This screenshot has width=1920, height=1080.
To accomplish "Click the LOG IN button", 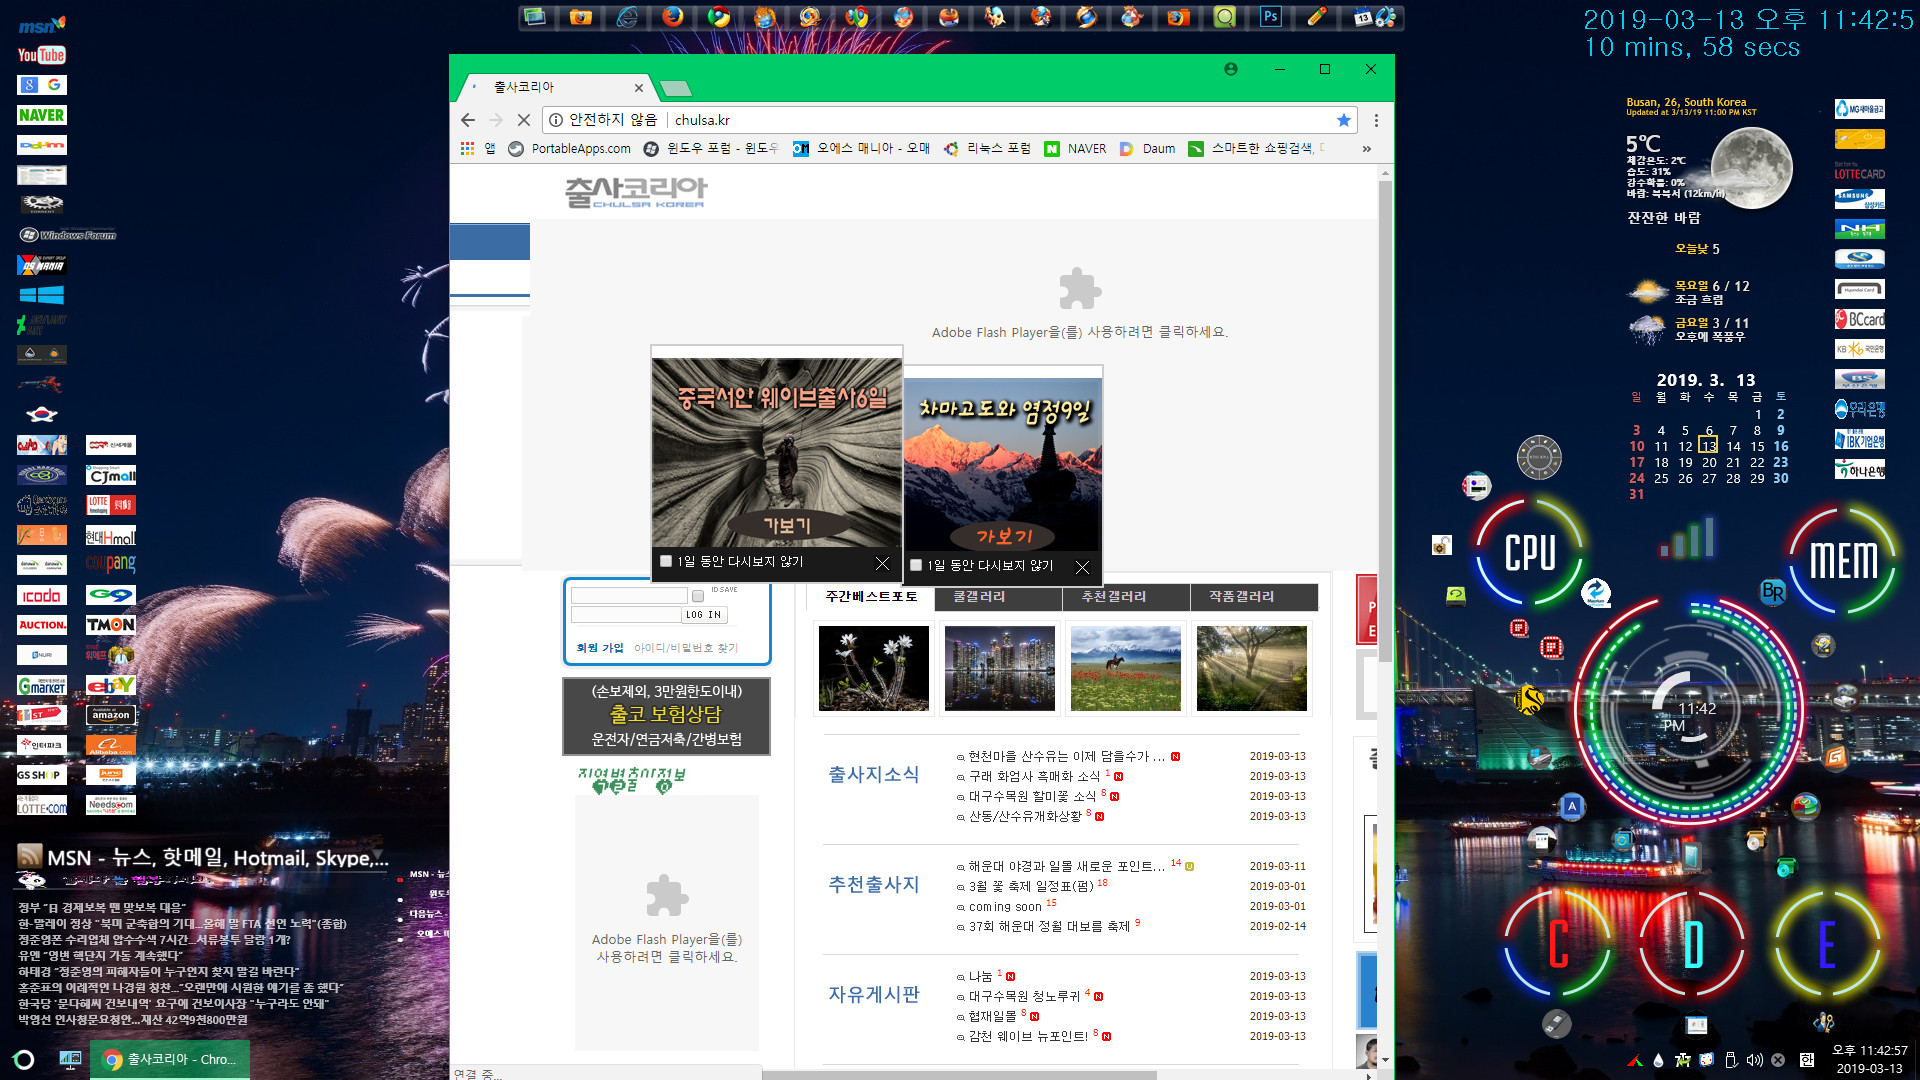I will pyautogui.click(x=704, y=615).
